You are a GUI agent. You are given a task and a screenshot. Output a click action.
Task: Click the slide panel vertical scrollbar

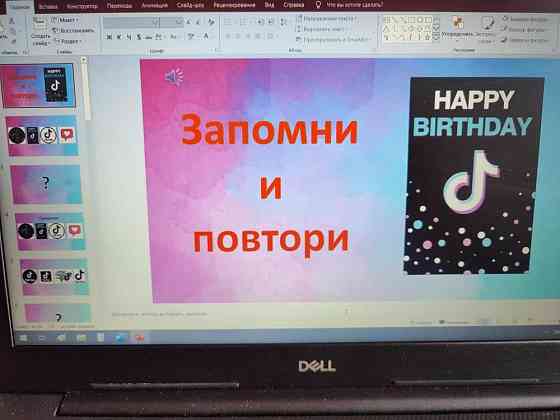[86, 89]
